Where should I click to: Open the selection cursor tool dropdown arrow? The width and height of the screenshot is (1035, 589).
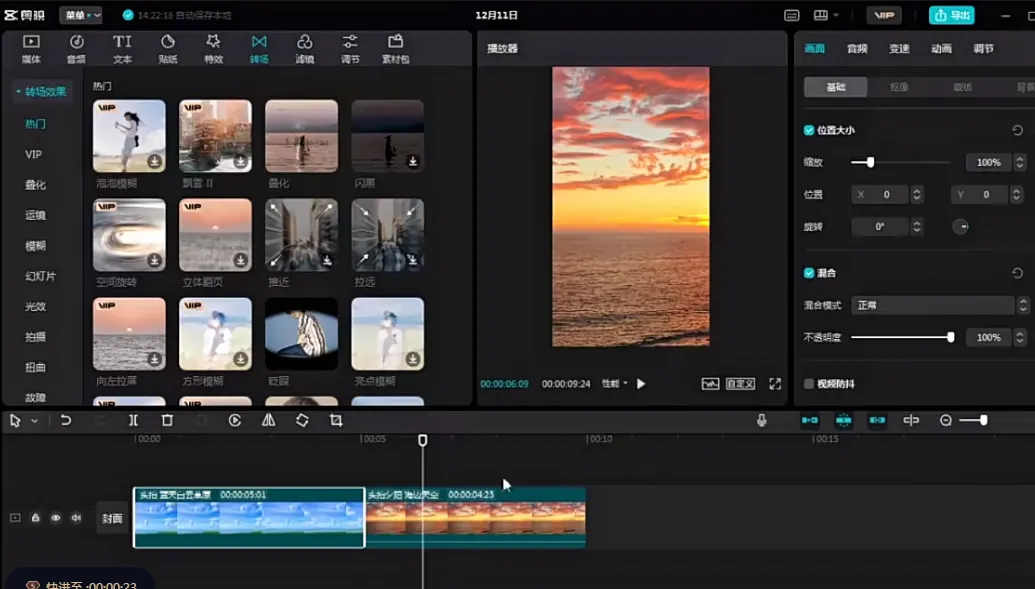pyautogui.click(x=34, y=421)
